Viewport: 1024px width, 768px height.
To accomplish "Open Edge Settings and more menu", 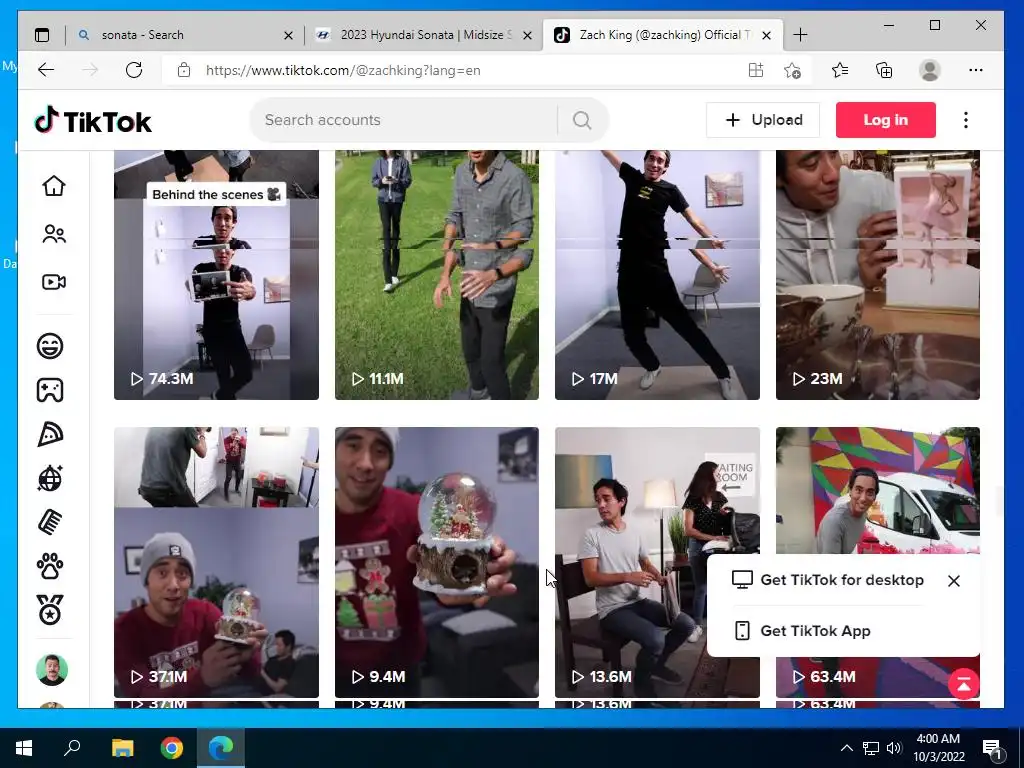I will tap(976, 70).
